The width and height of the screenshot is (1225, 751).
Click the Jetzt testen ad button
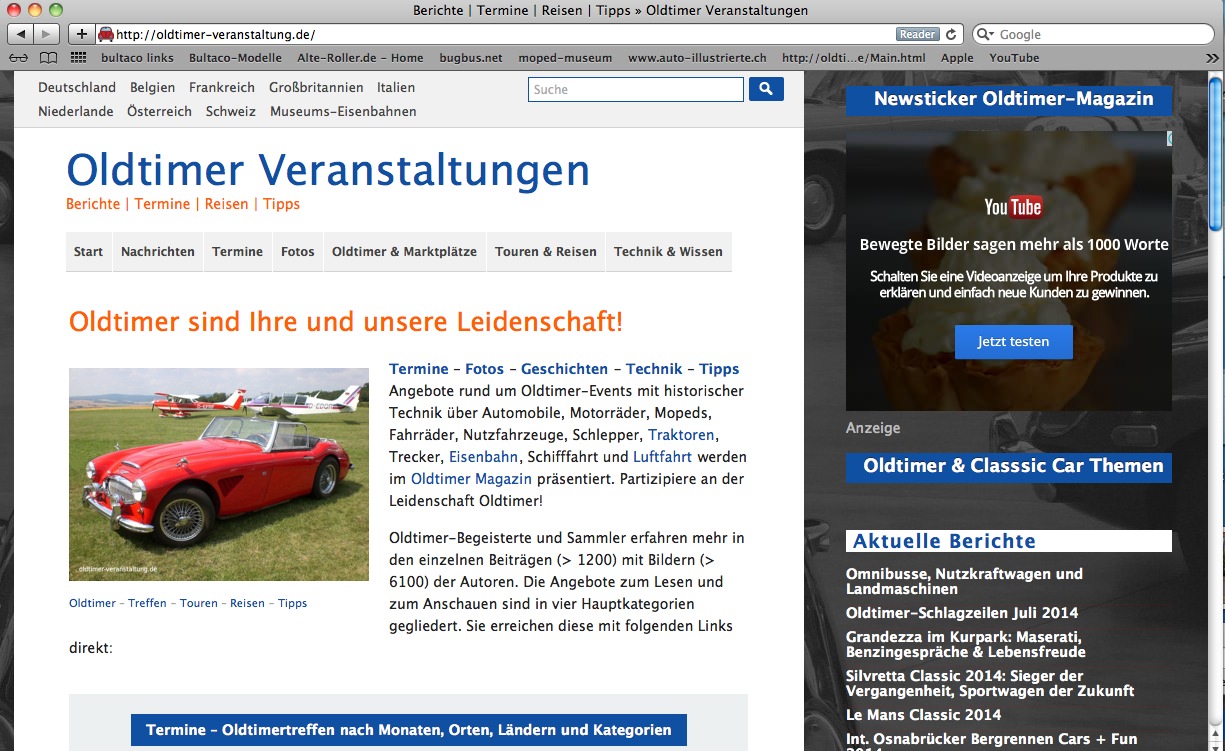[x=1013, y=342]
